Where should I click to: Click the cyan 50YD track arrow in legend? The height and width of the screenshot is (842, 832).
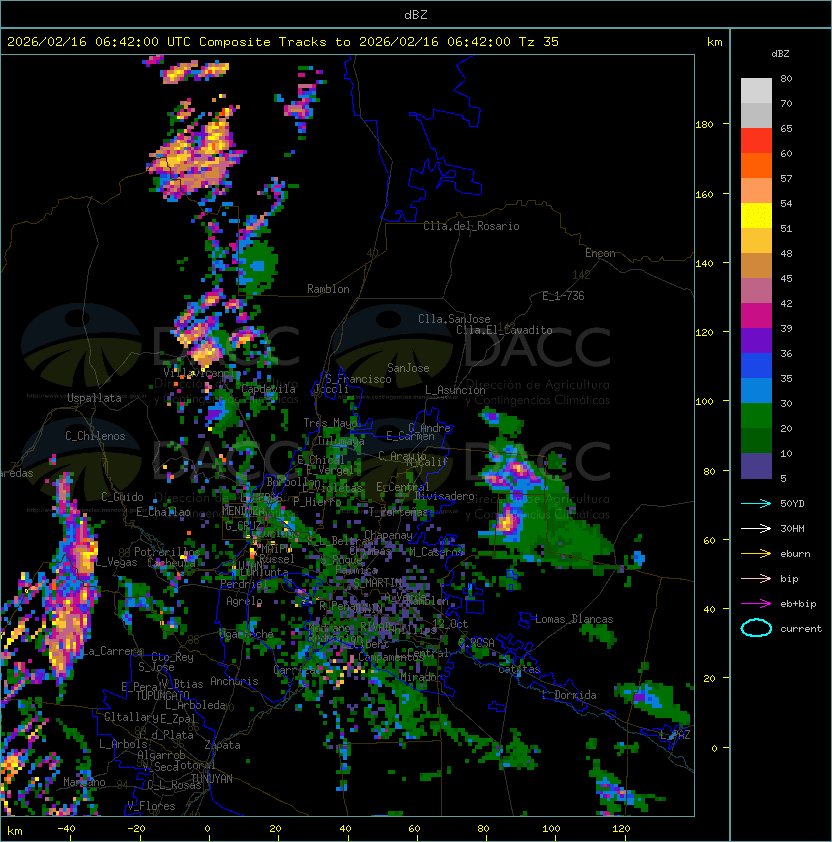click(x=756, y=504)
